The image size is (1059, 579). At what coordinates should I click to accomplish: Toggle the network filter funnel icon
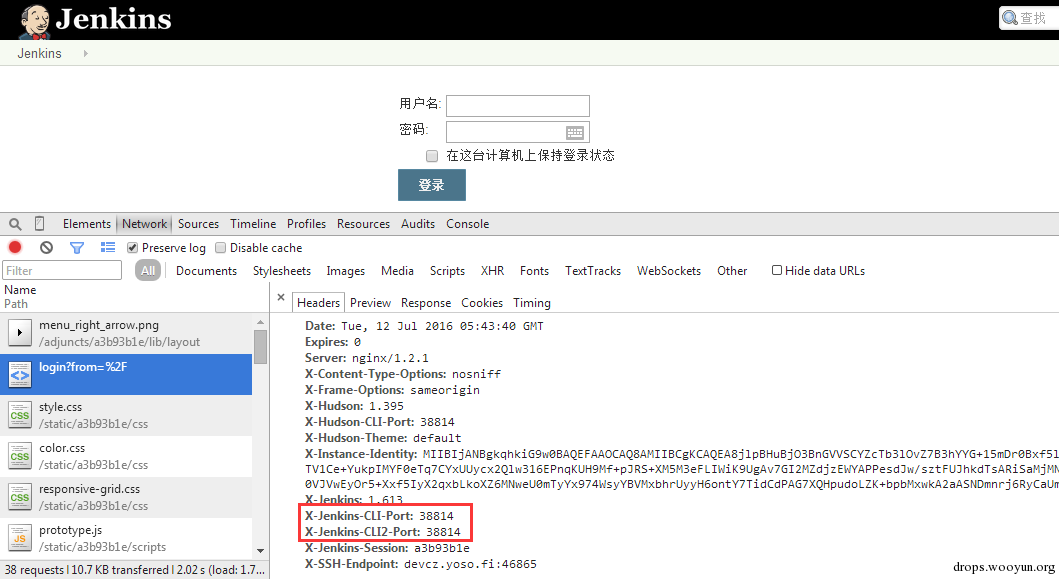pyautogui.click(x=77, y=248)
